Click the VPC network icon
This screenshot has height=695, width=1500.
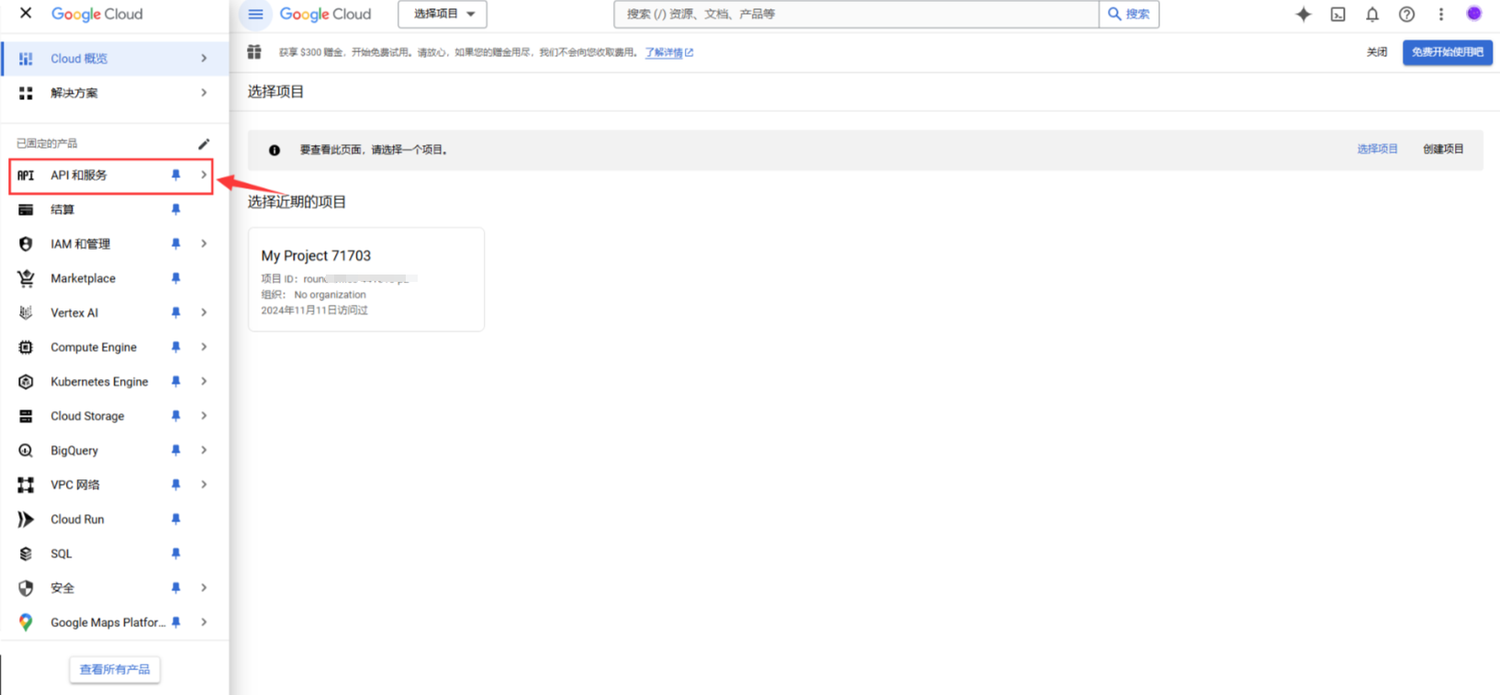26,485
